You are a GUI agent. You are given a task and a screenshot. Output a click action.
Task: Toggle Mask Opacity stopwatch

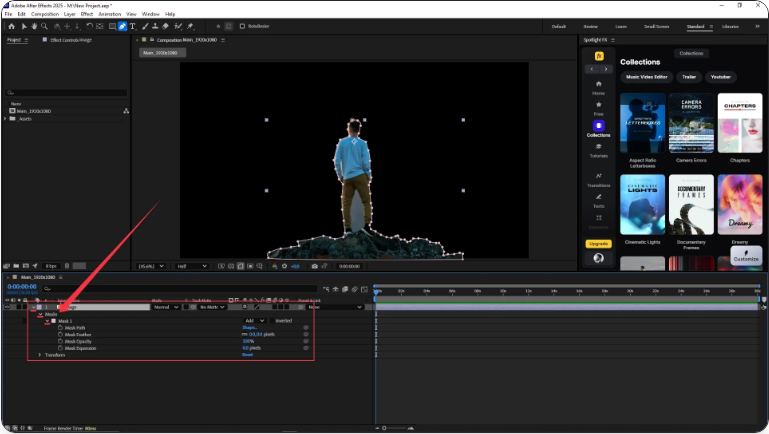59,341
